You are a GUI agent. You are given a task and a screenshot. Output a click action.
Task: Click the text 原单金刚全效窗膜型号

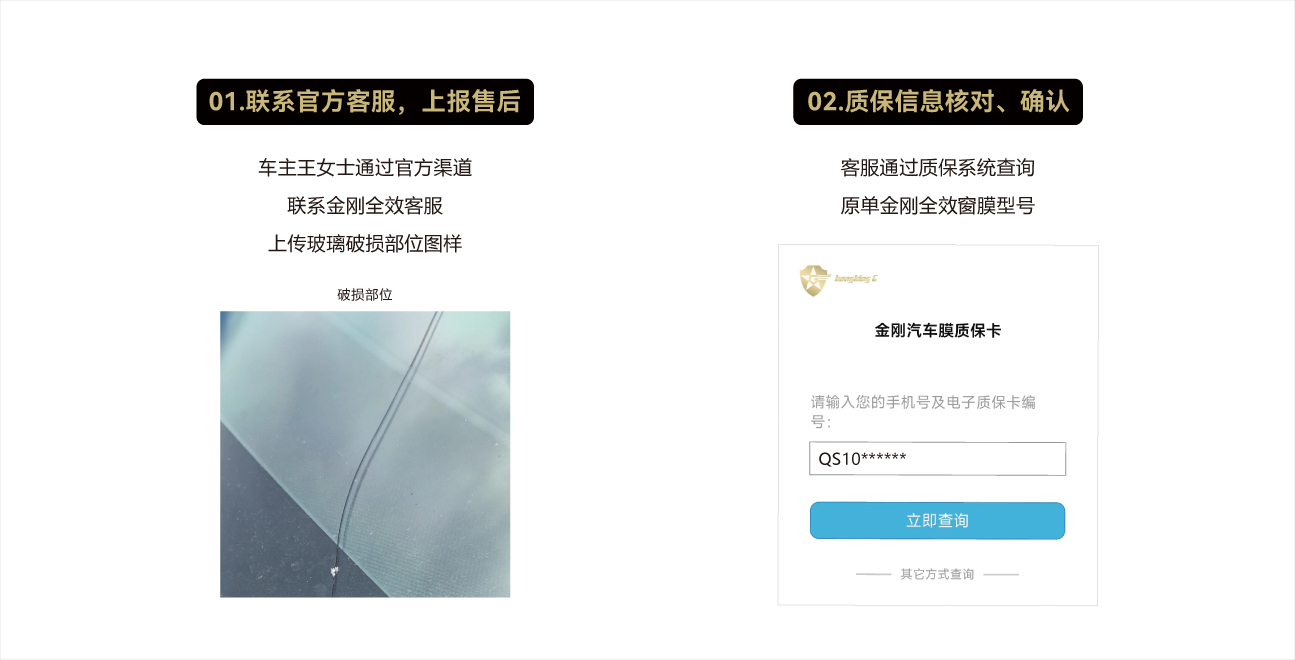937,206
